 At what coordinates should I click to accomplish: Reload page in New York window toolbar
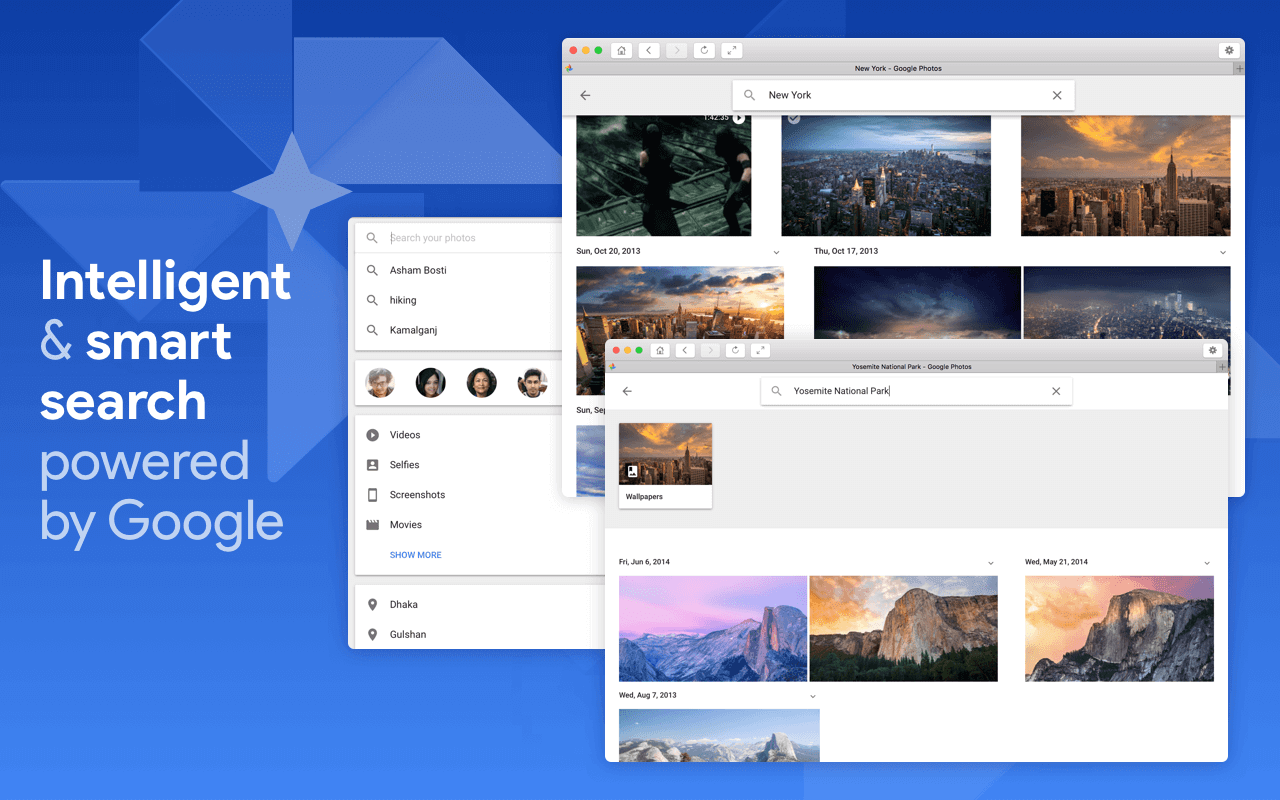click(705, 50)
